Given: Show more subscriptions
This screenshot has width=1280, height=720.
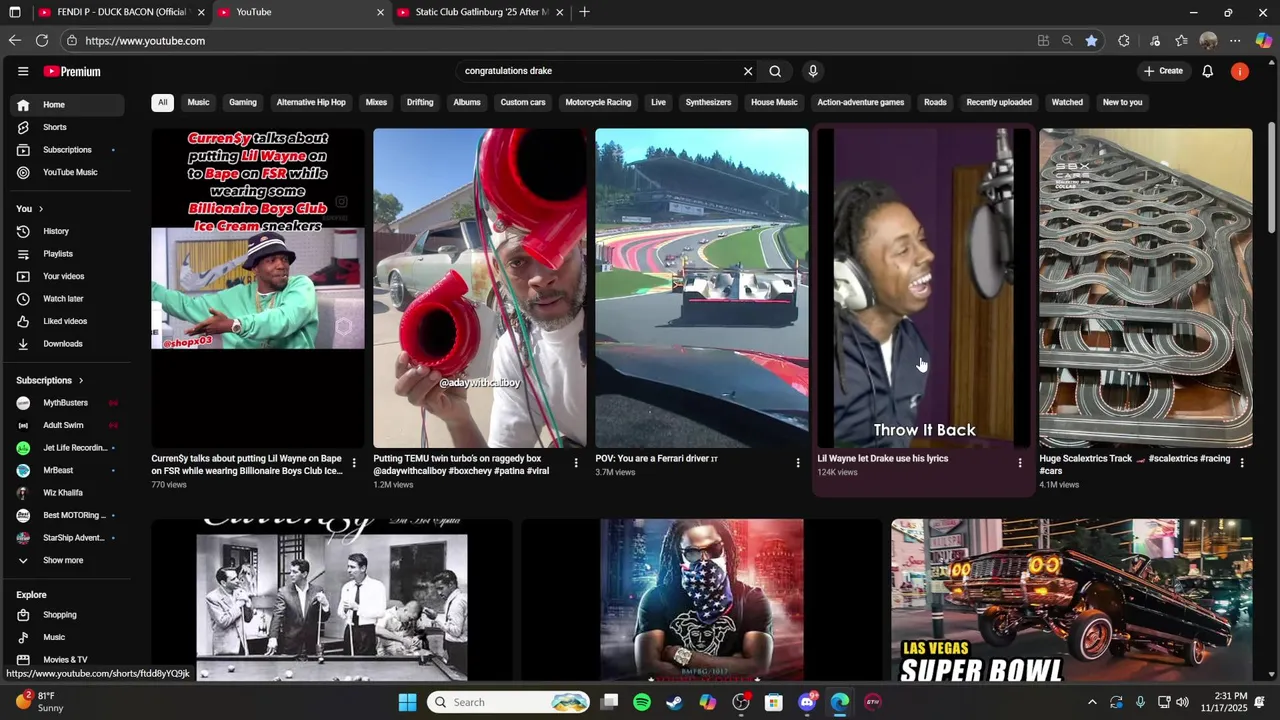Looking at the screenshot, I should (65, 560).
